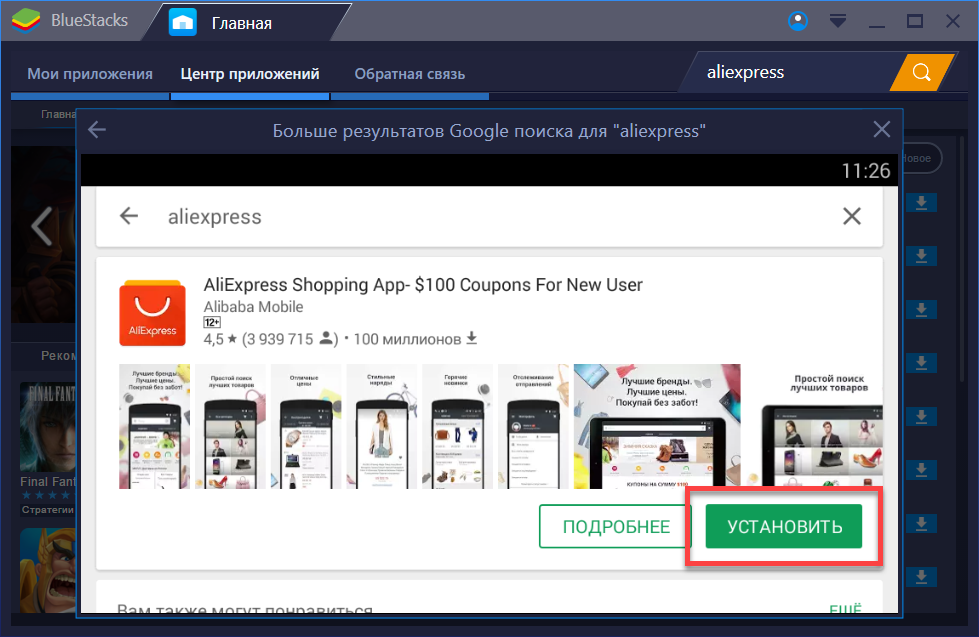Image resolution: width=979 pixels, height=637 pixels.
Task: Go back using the results dialog arrow
Action: [97, 130]
